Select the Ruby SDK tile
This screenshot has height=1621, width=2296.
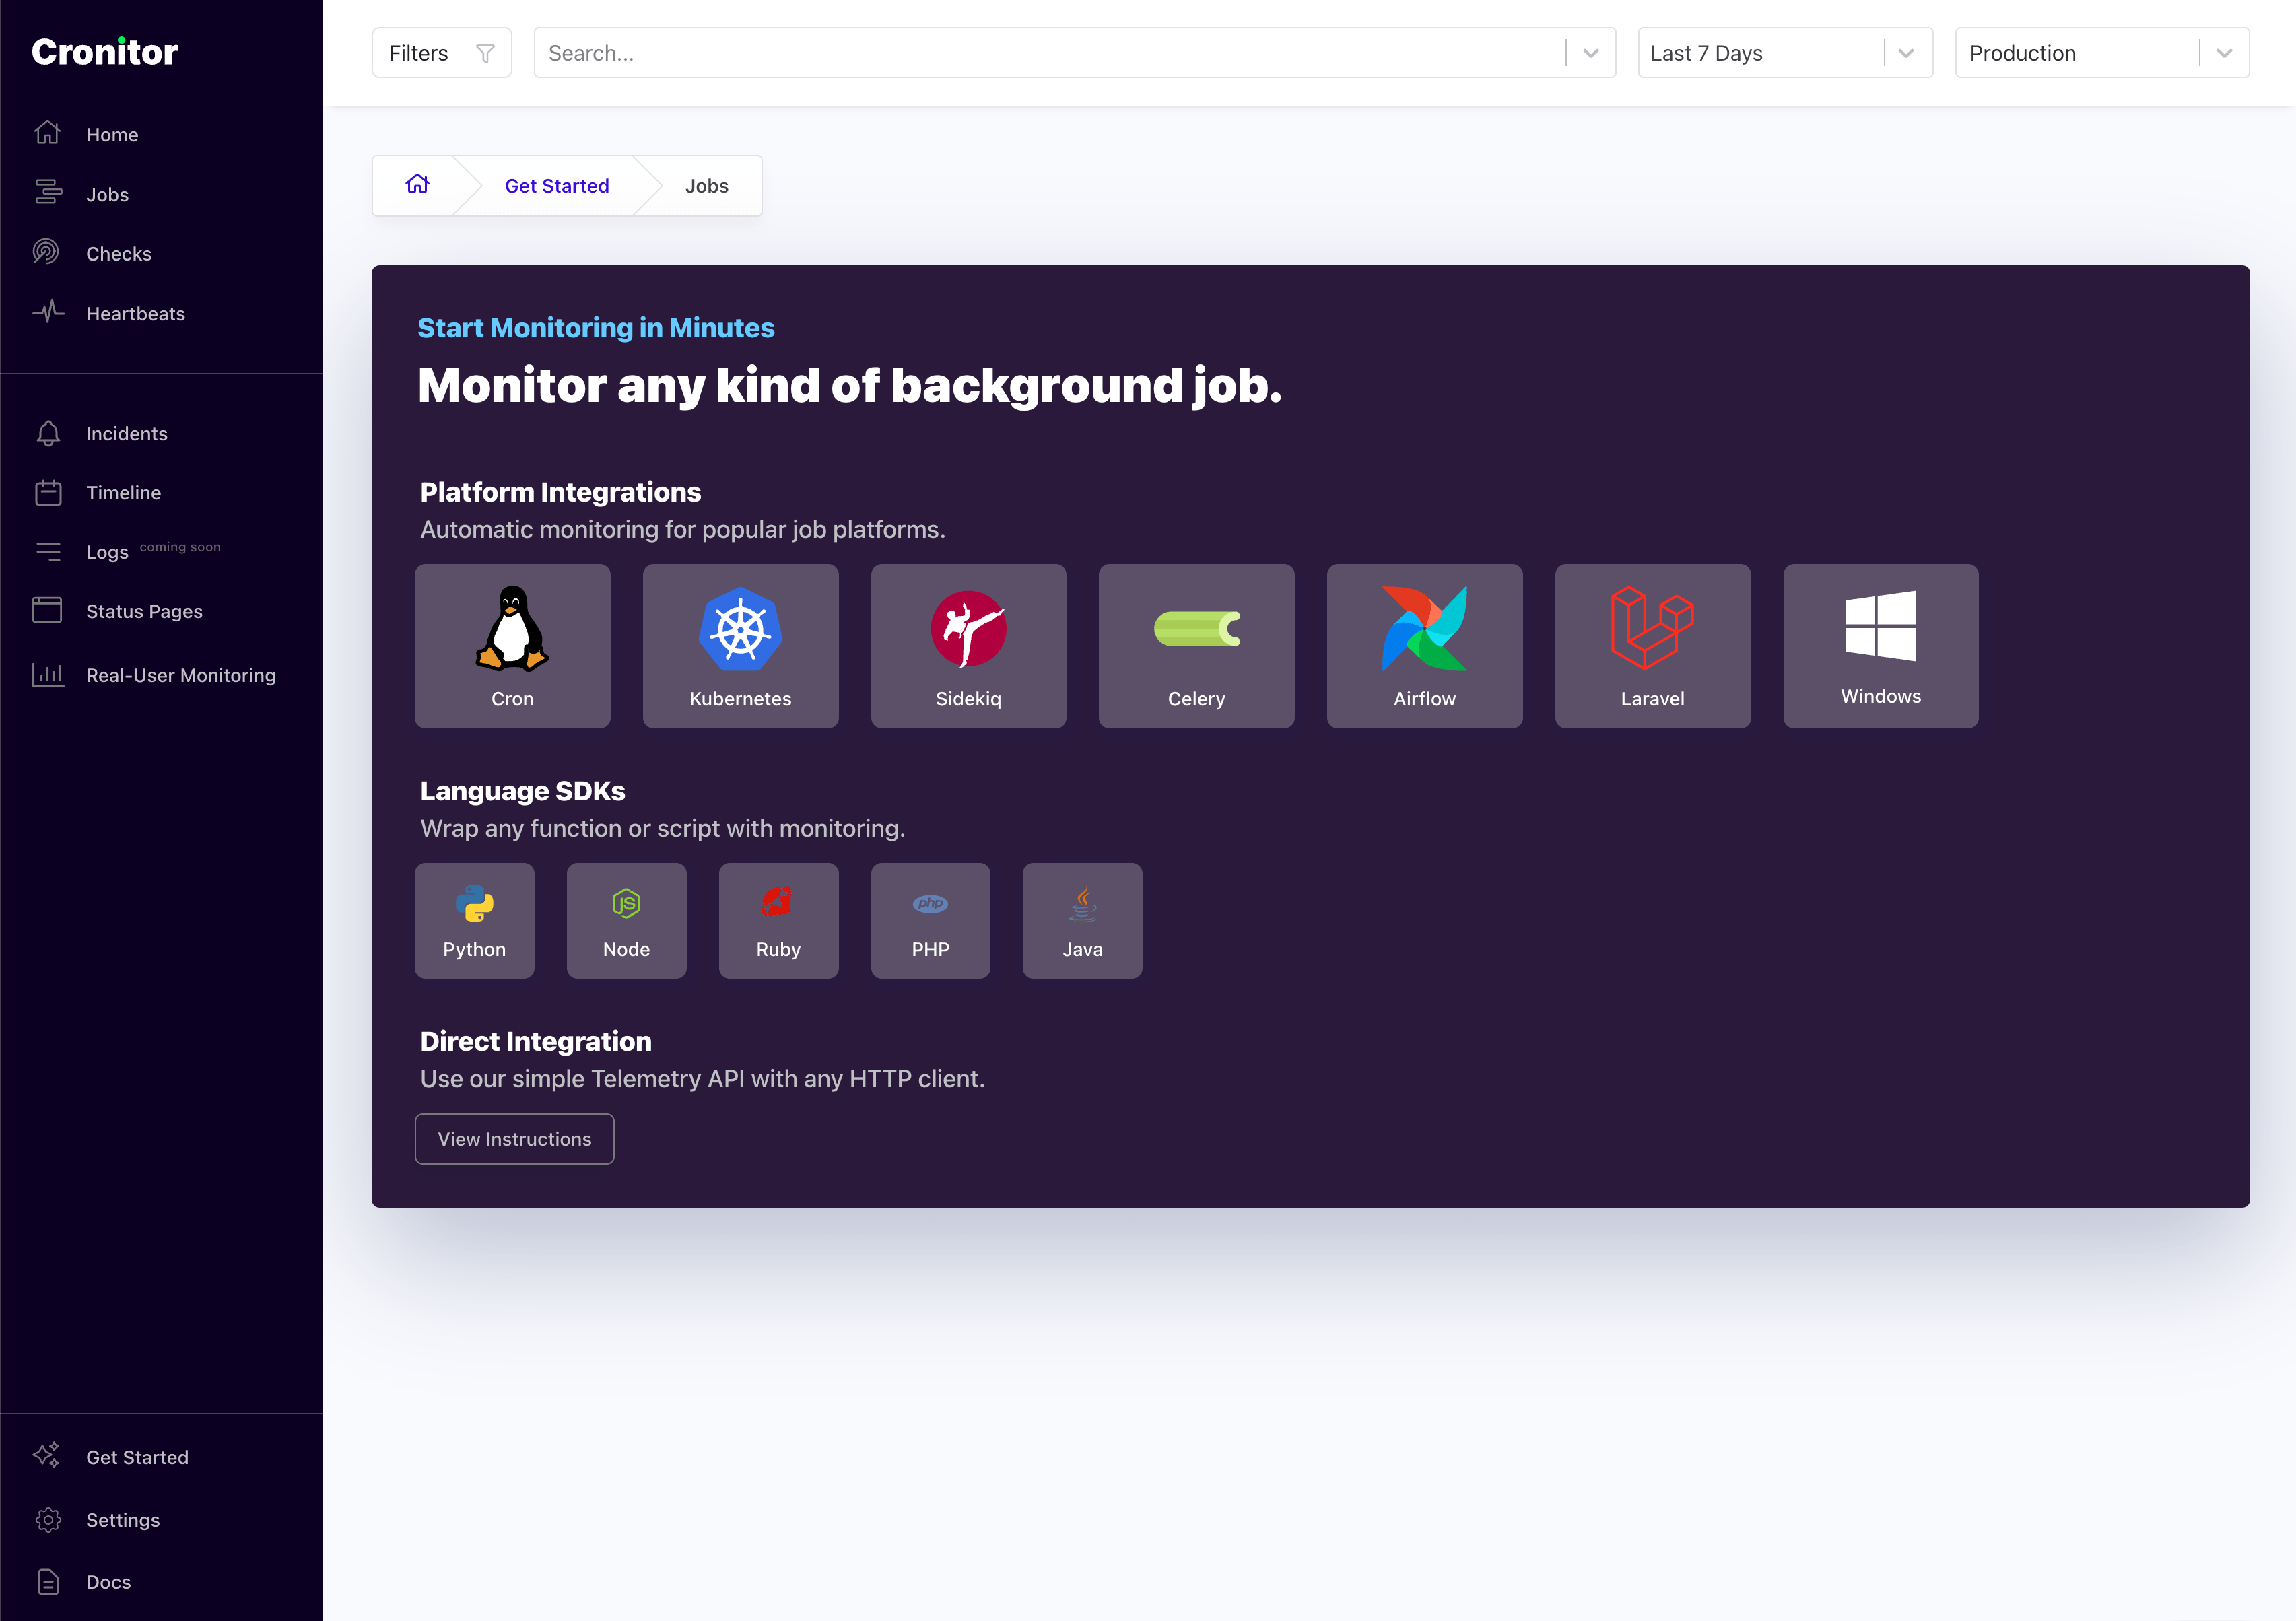[778, 920]
